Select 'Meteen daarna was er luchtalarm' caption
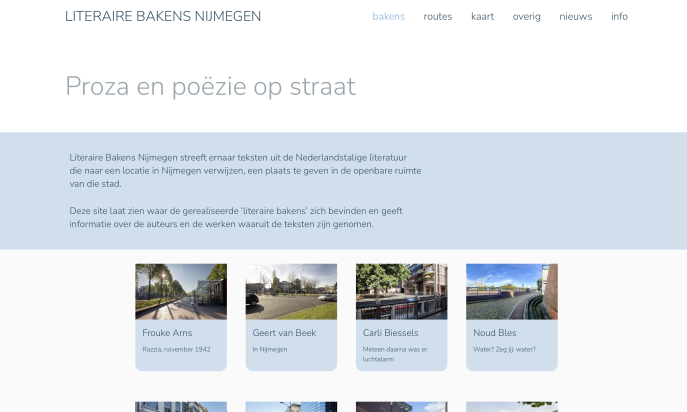This screenshot has width=687, height=412. coord(395,354)
